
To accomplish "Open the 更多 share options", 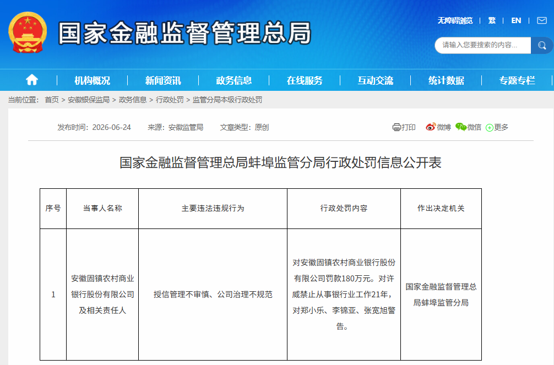I will pos(497,127).
